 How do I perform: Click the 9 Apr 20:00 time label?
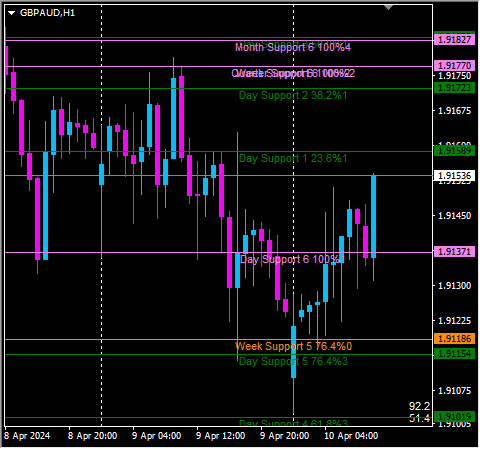coord(285,436)
